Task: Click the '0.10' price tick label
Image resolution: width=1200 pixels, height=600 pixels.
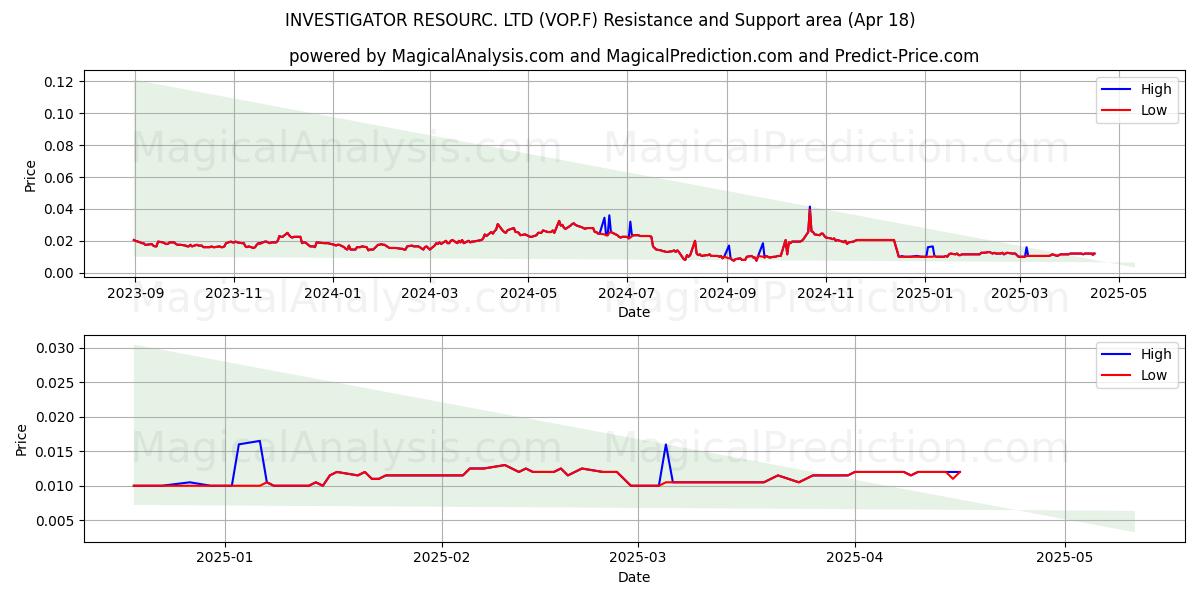Action: point(59,114)
